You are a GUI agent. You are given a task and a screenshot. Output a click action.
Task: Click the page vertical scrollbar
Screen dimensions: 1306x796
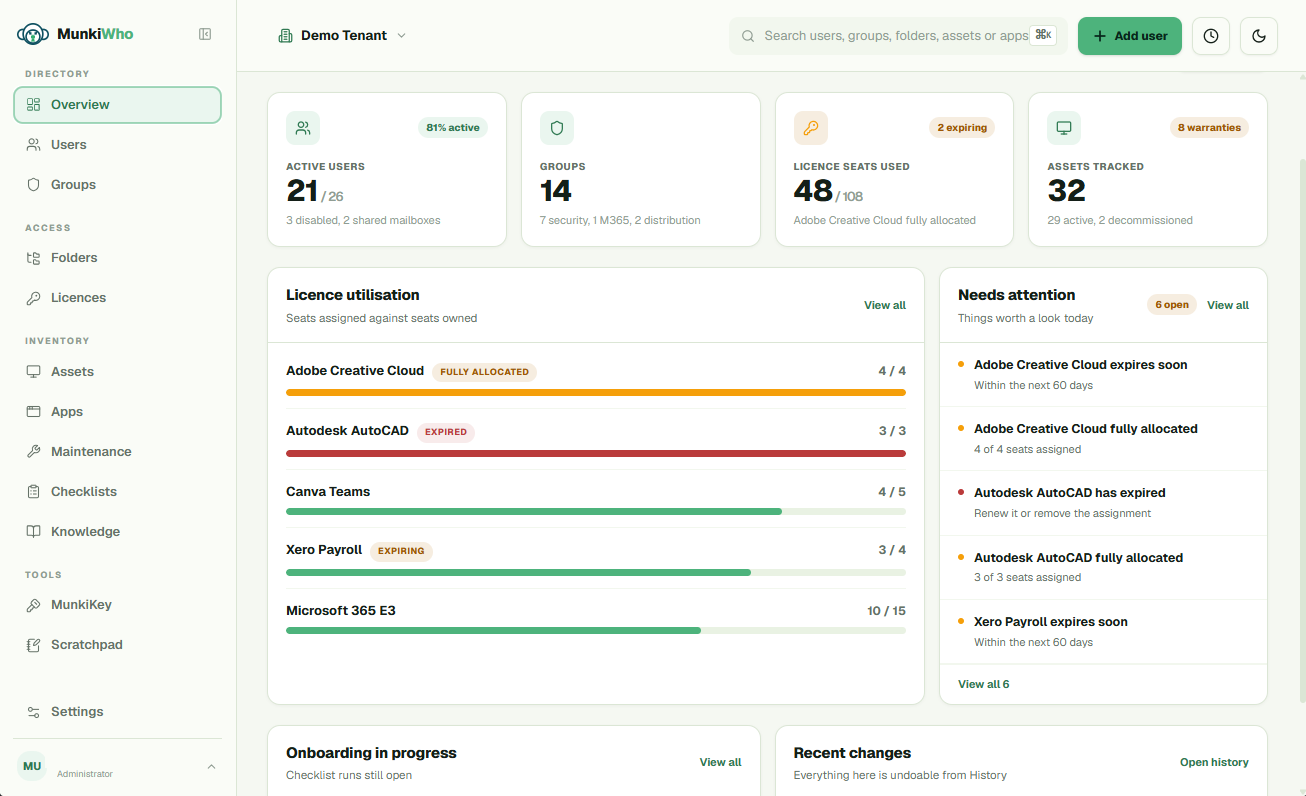pyautogui.click(x=1301, y=430)
